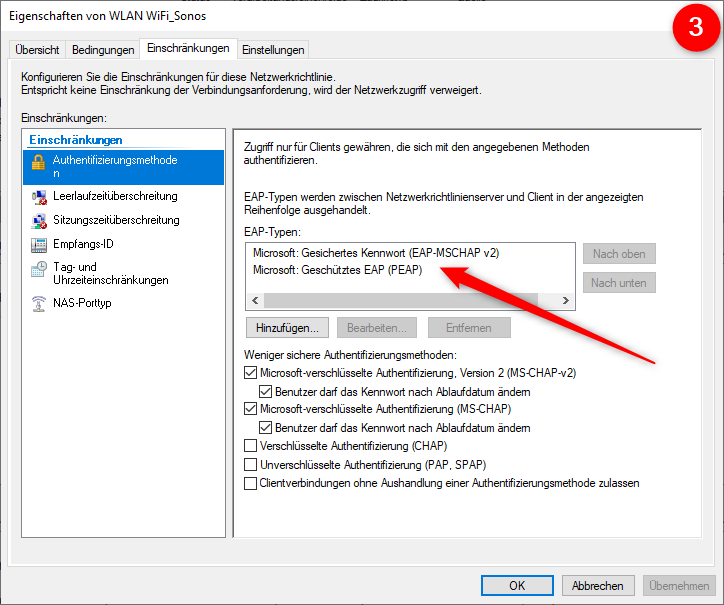Confirm the dialog with OK

(517, 586)
